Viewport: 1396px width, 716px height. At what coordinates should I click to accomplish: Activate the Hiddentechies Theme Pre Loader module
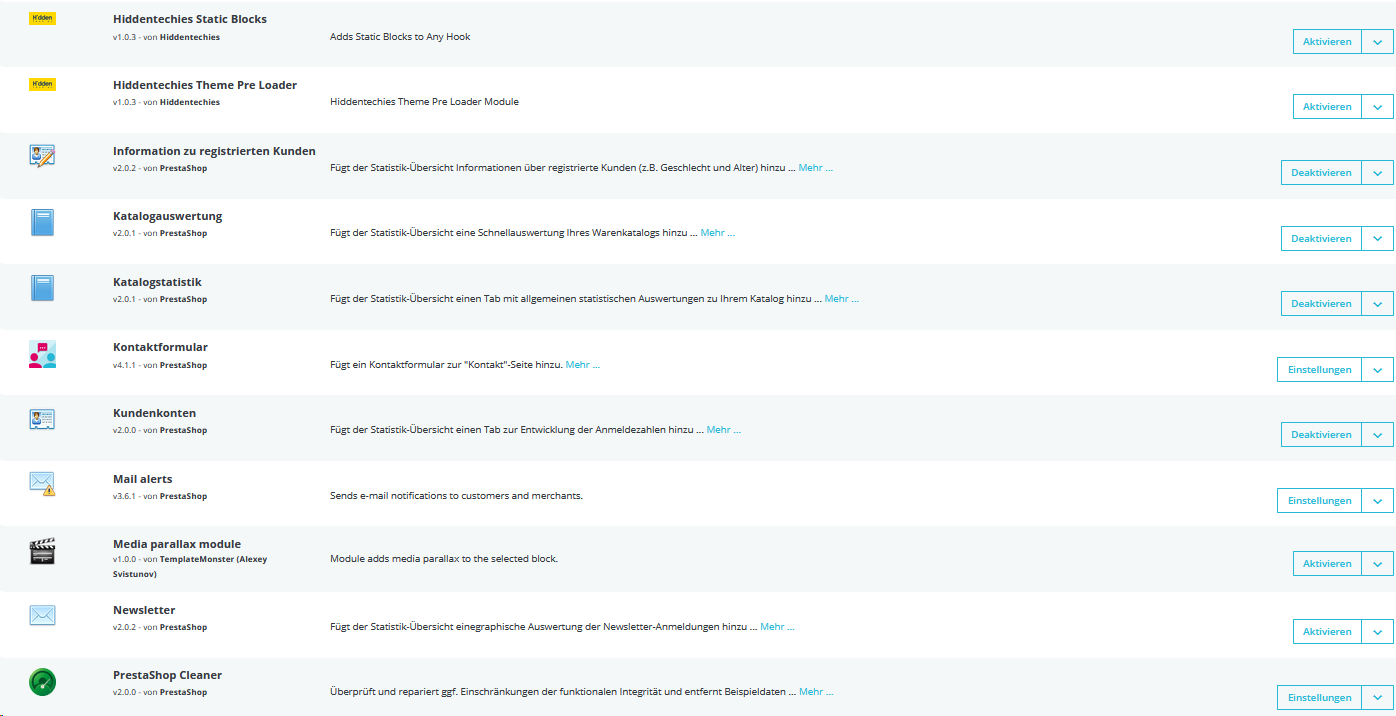coord(1327,107)
